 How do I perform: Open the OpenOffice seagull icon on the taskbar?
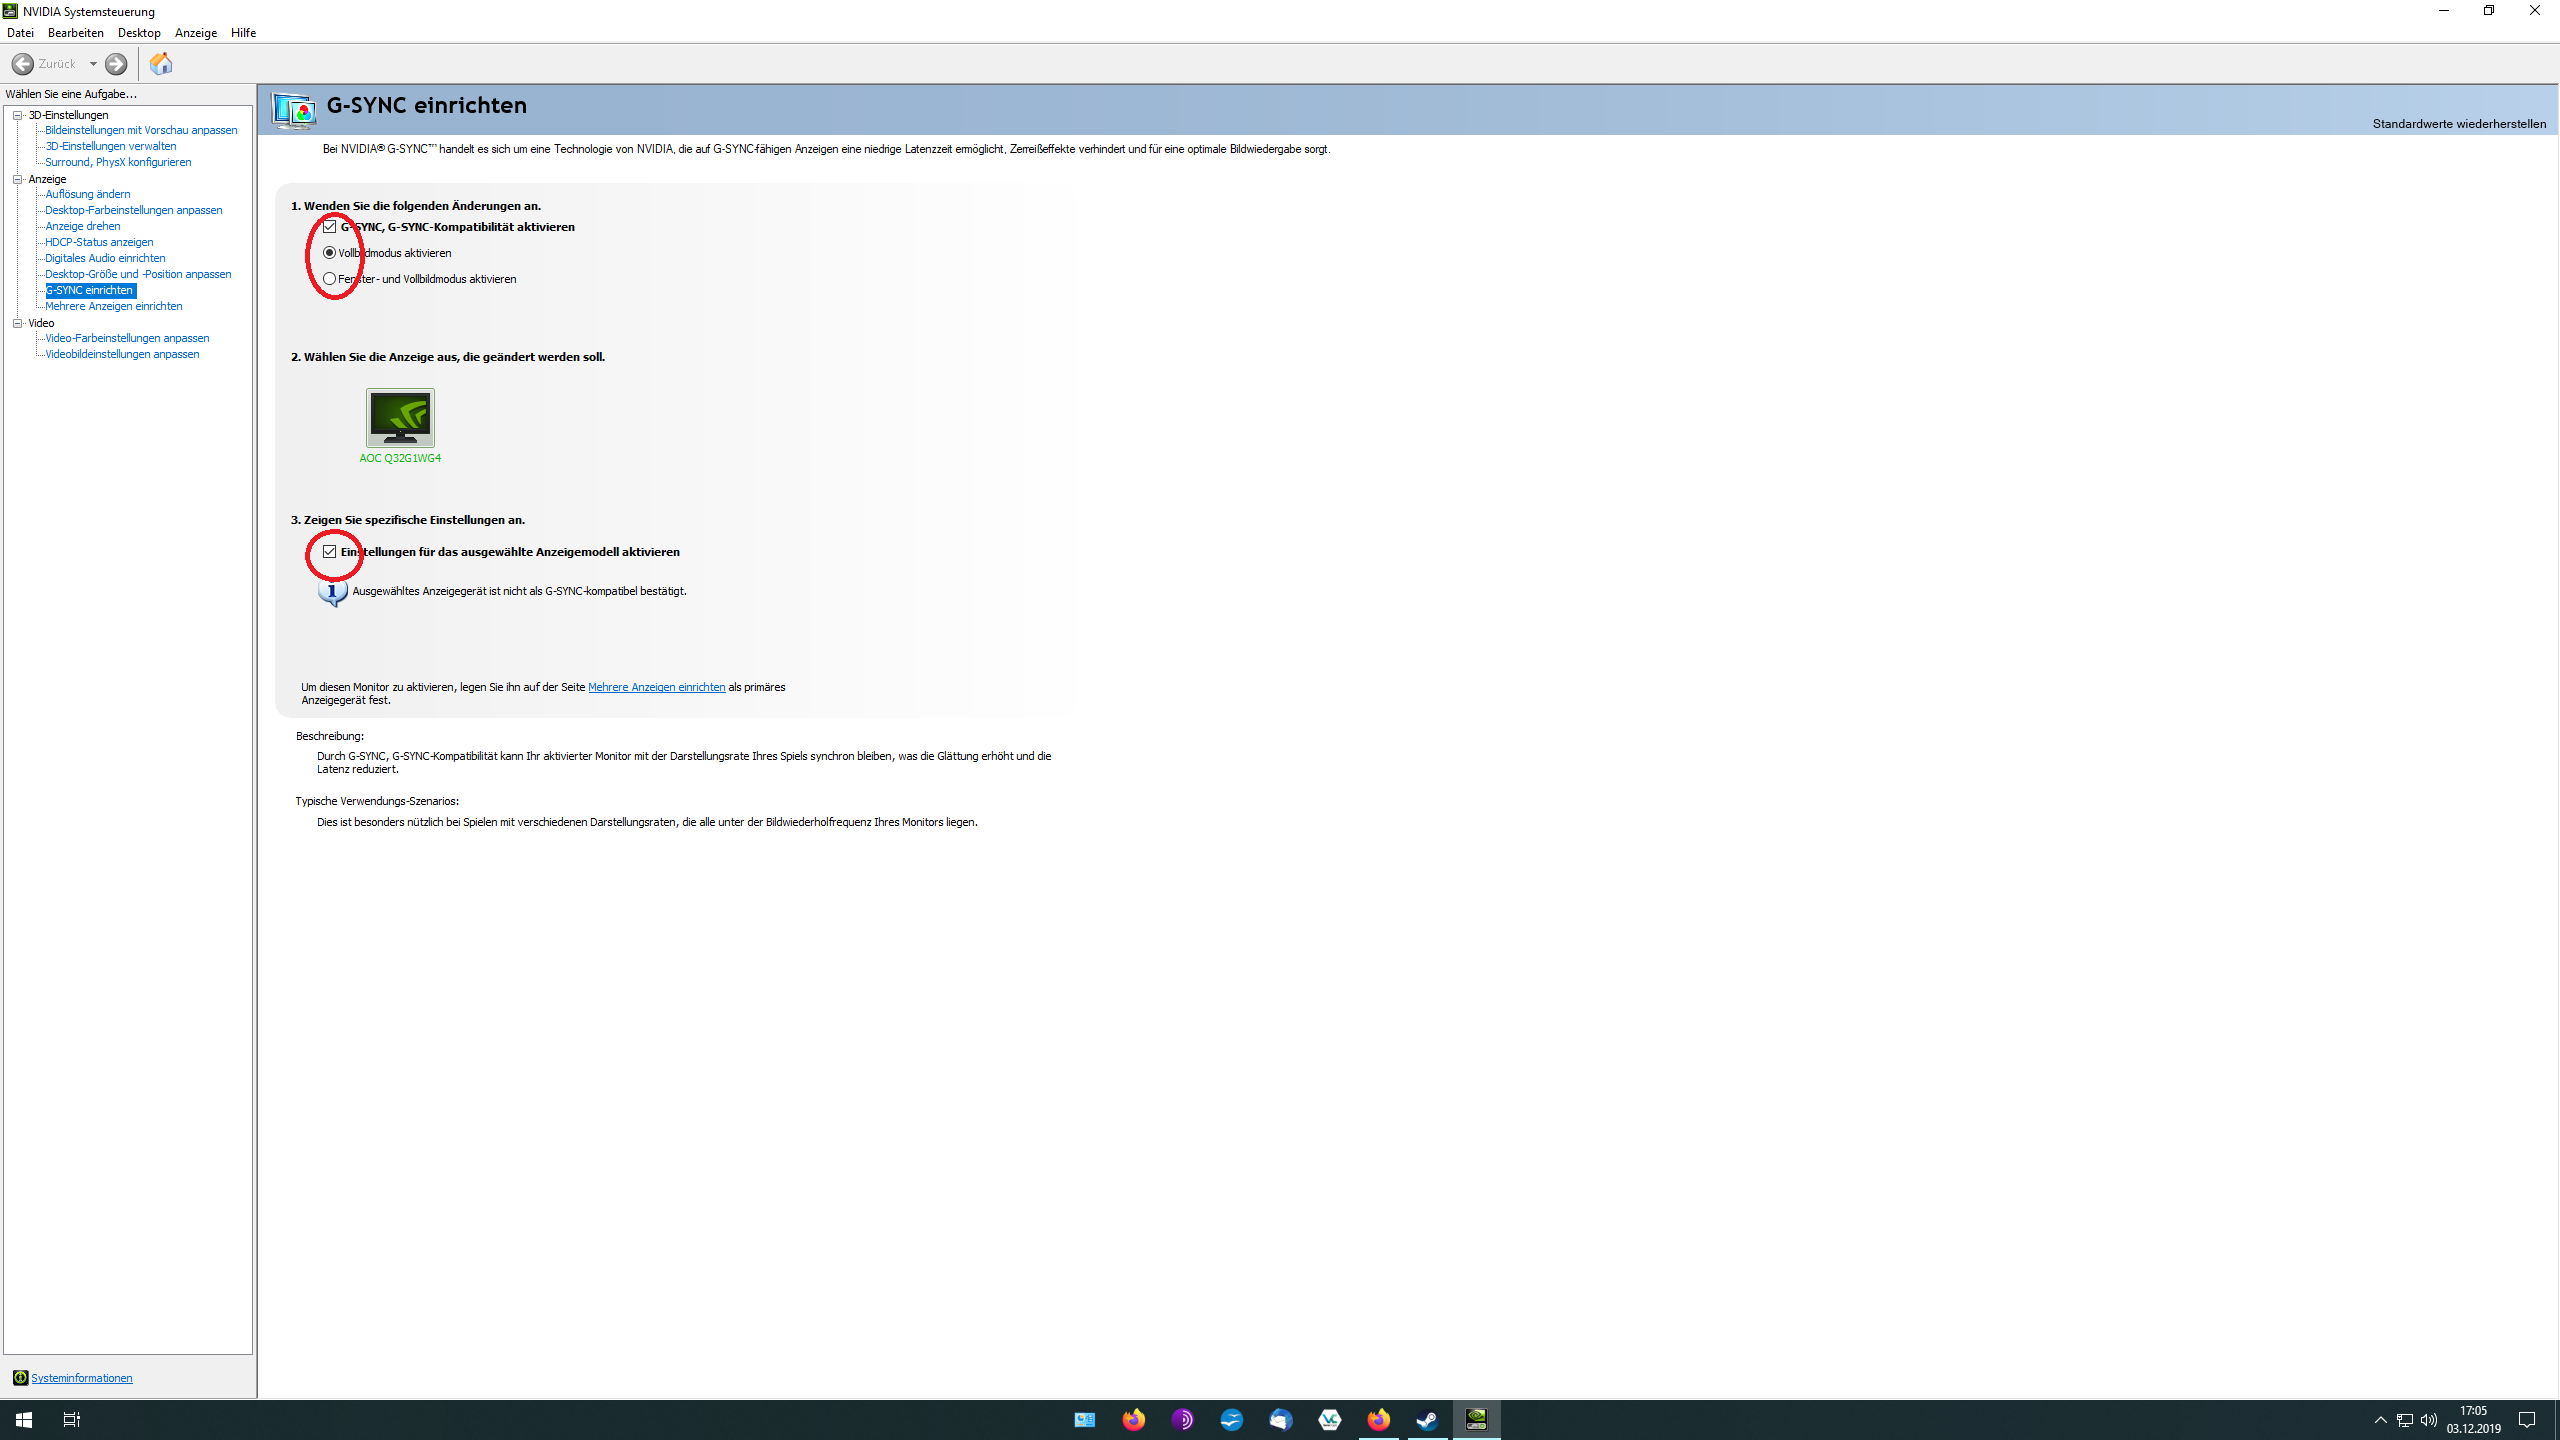tap(1232, 1420)
